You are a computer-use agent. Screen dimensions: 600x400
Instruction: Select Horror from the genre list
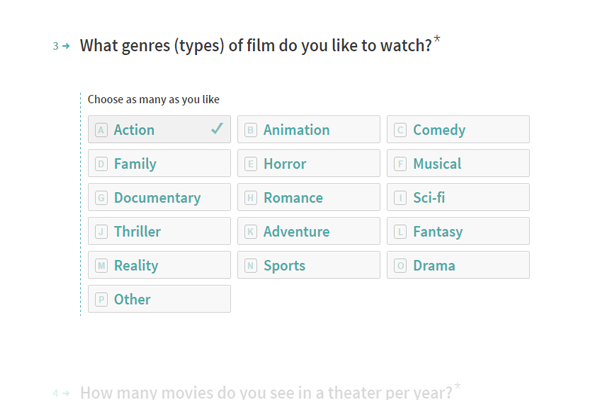pyautogui.click(x=308, y=163)
